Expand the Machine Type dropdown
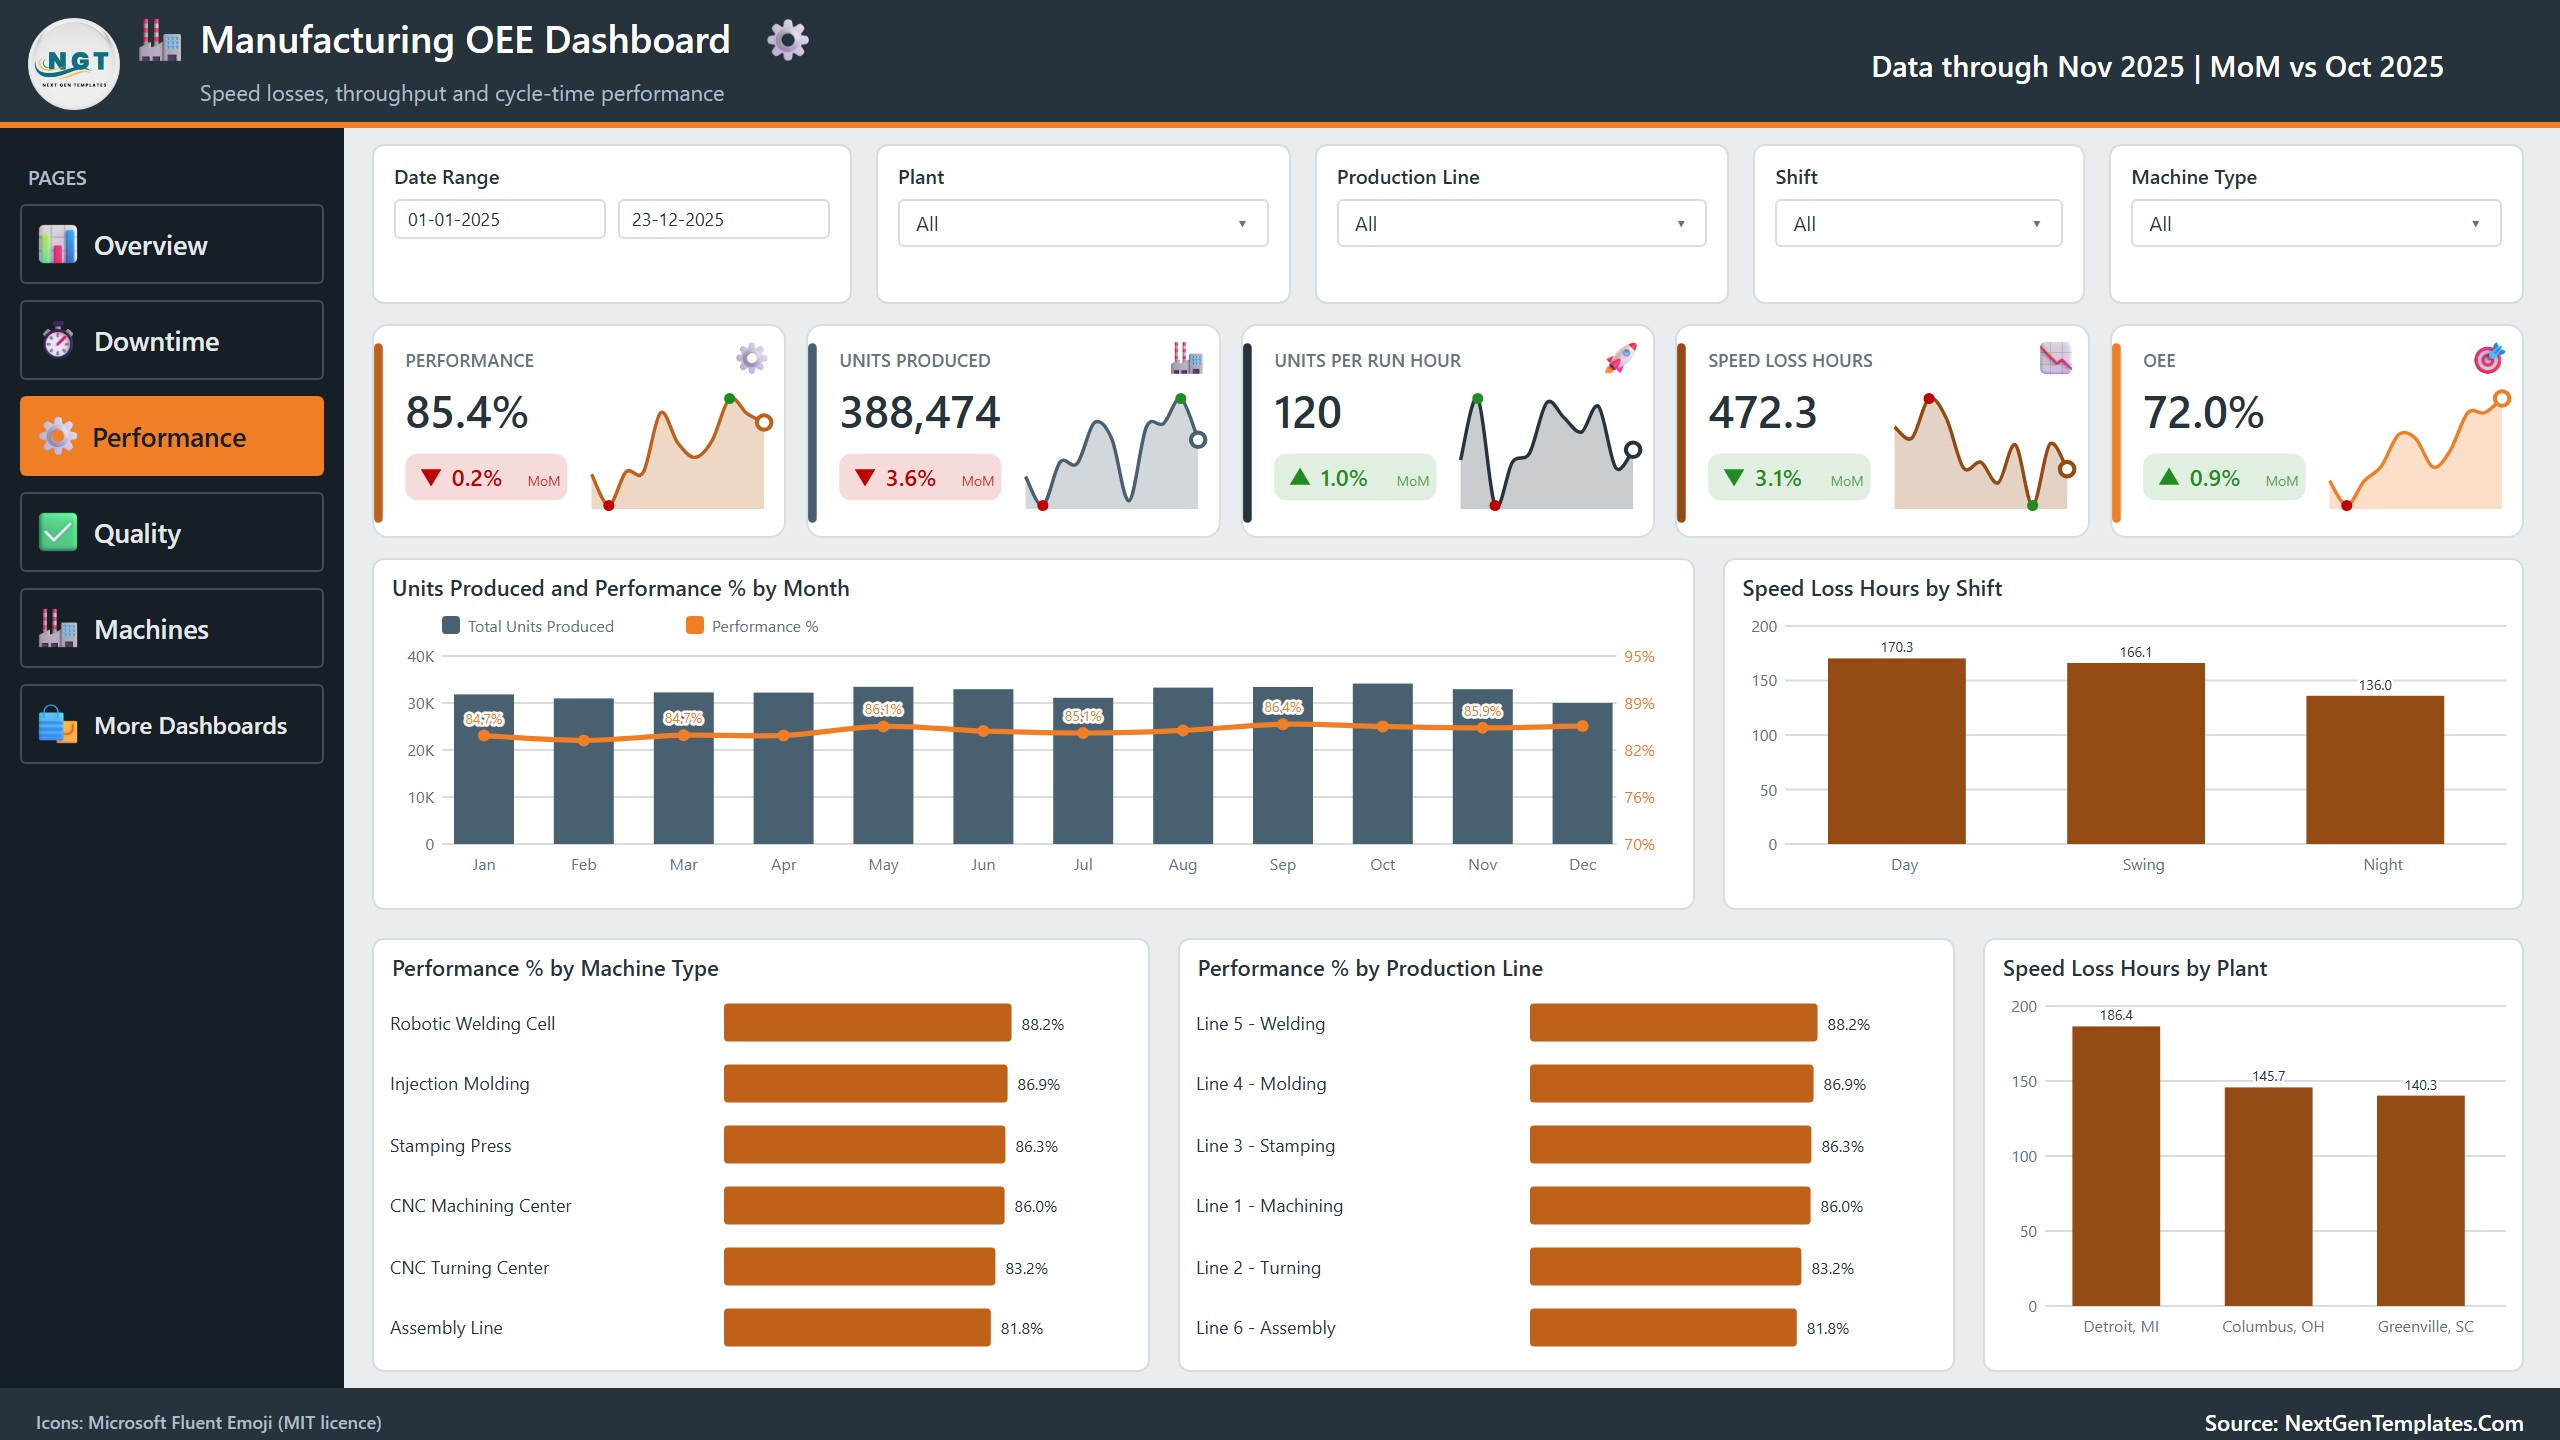 (x=2315, y=223)
